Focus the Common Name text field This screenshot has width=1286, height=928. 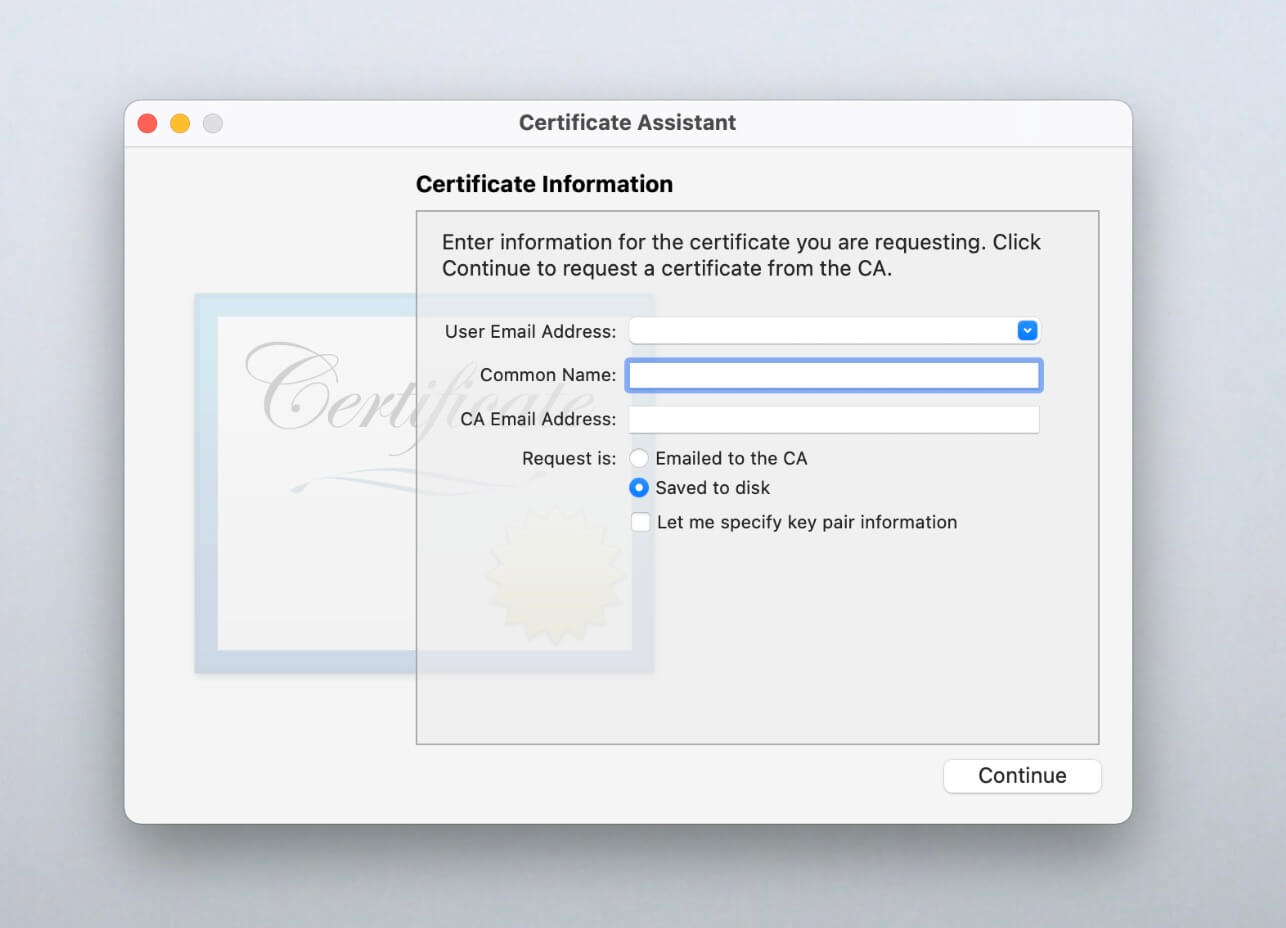click(833, 375)
